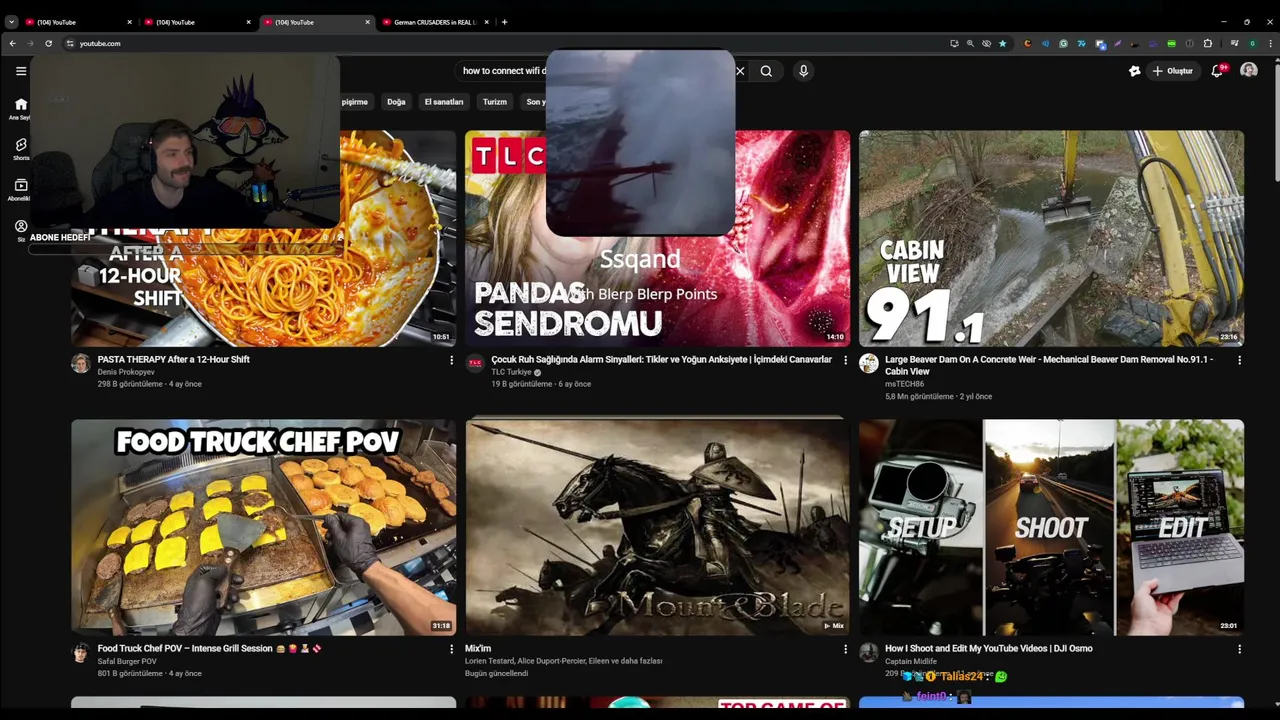The width and height of the screenshot is (1280, 720).
Task: Open PASTA THERAPY After a 12-Hour Shift title
Action: click(174, 359)
